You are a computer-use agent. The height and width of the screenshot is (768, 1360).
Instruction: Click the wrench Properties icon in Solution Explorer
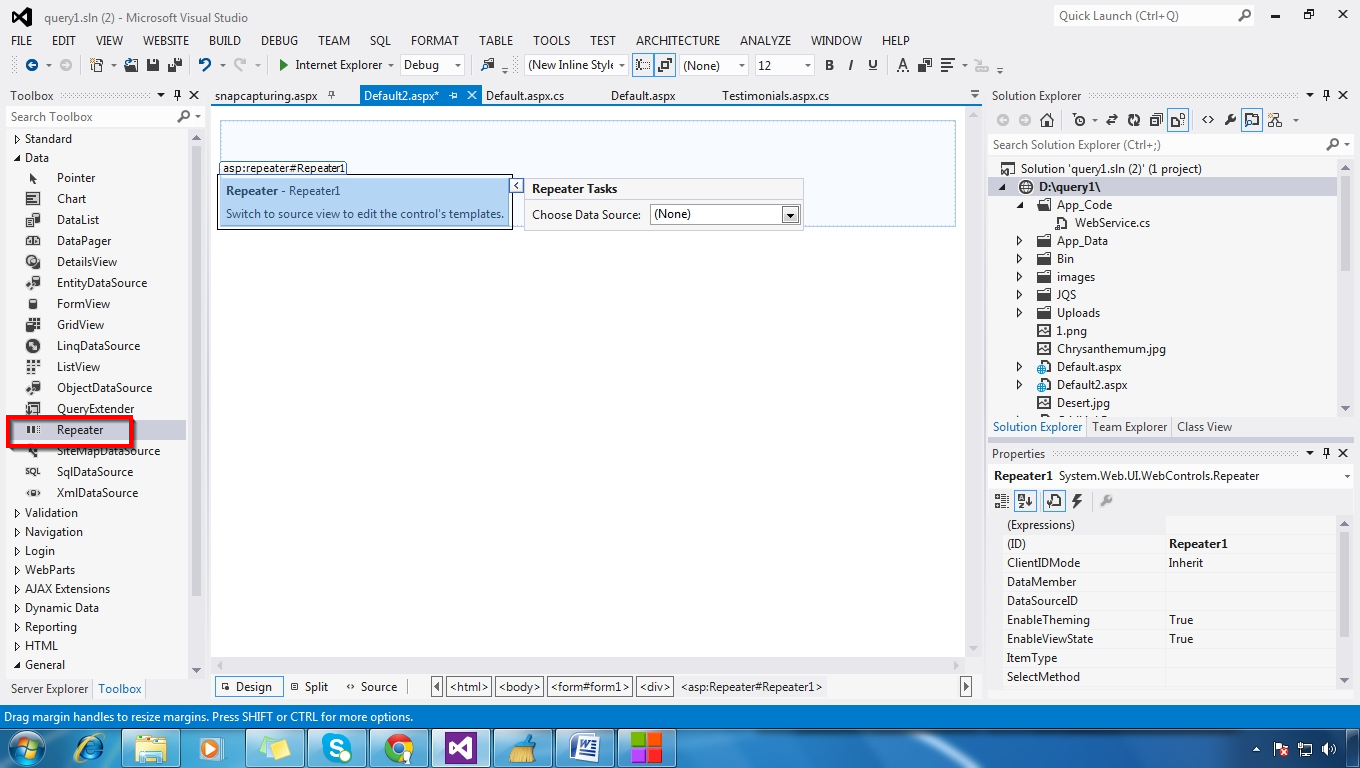click(x=1230, y=120)
